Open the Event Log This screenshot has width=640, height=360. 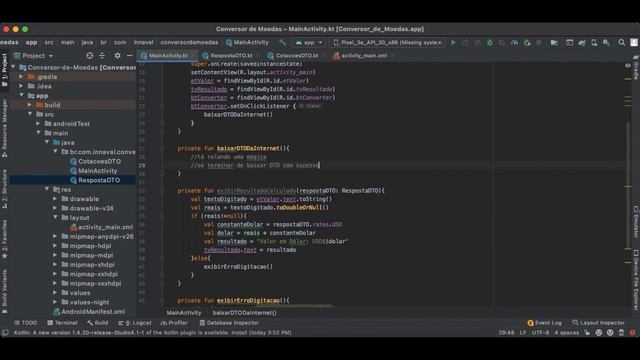coord(544,323)
